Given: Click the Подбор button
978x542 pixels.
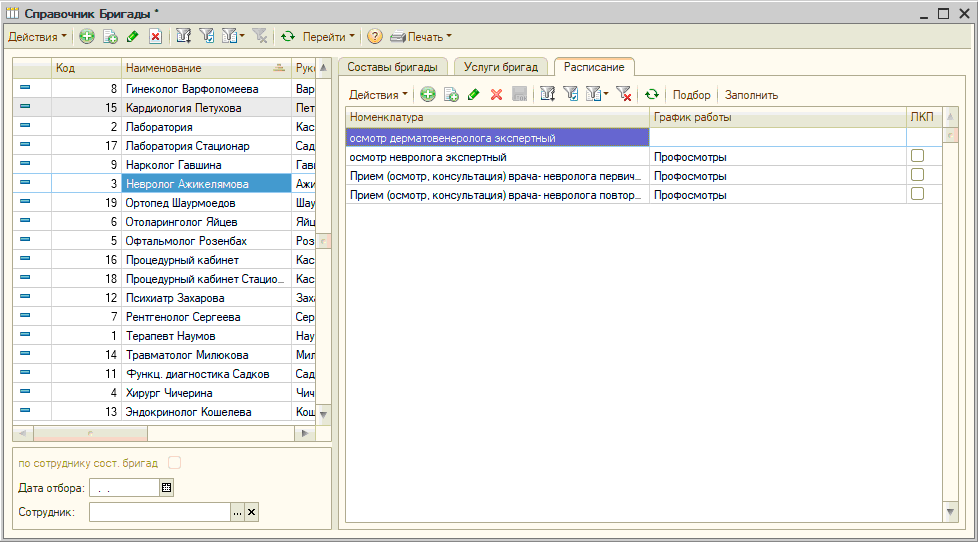Looking at the screenshot, I should (692, 95).
